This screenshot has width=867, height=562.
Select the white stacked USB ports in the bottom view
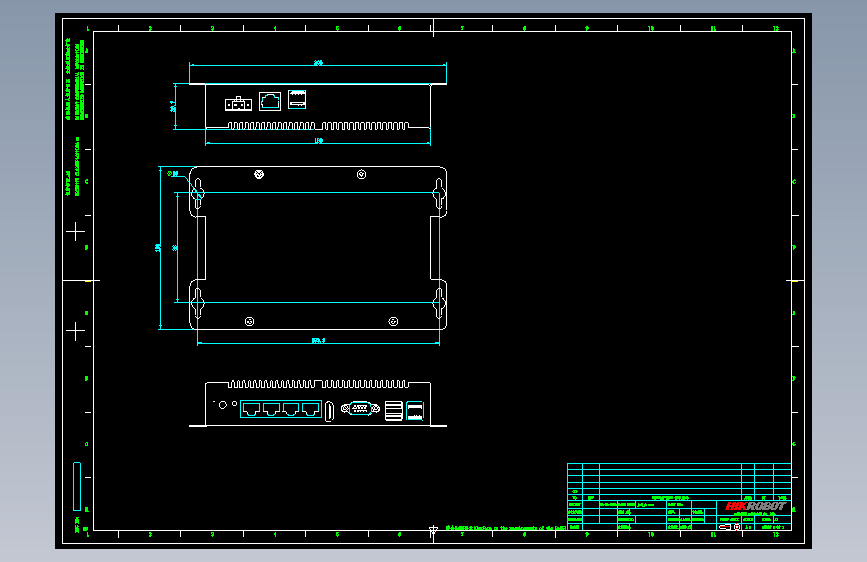pyautogui.click(x=394, y=411)
